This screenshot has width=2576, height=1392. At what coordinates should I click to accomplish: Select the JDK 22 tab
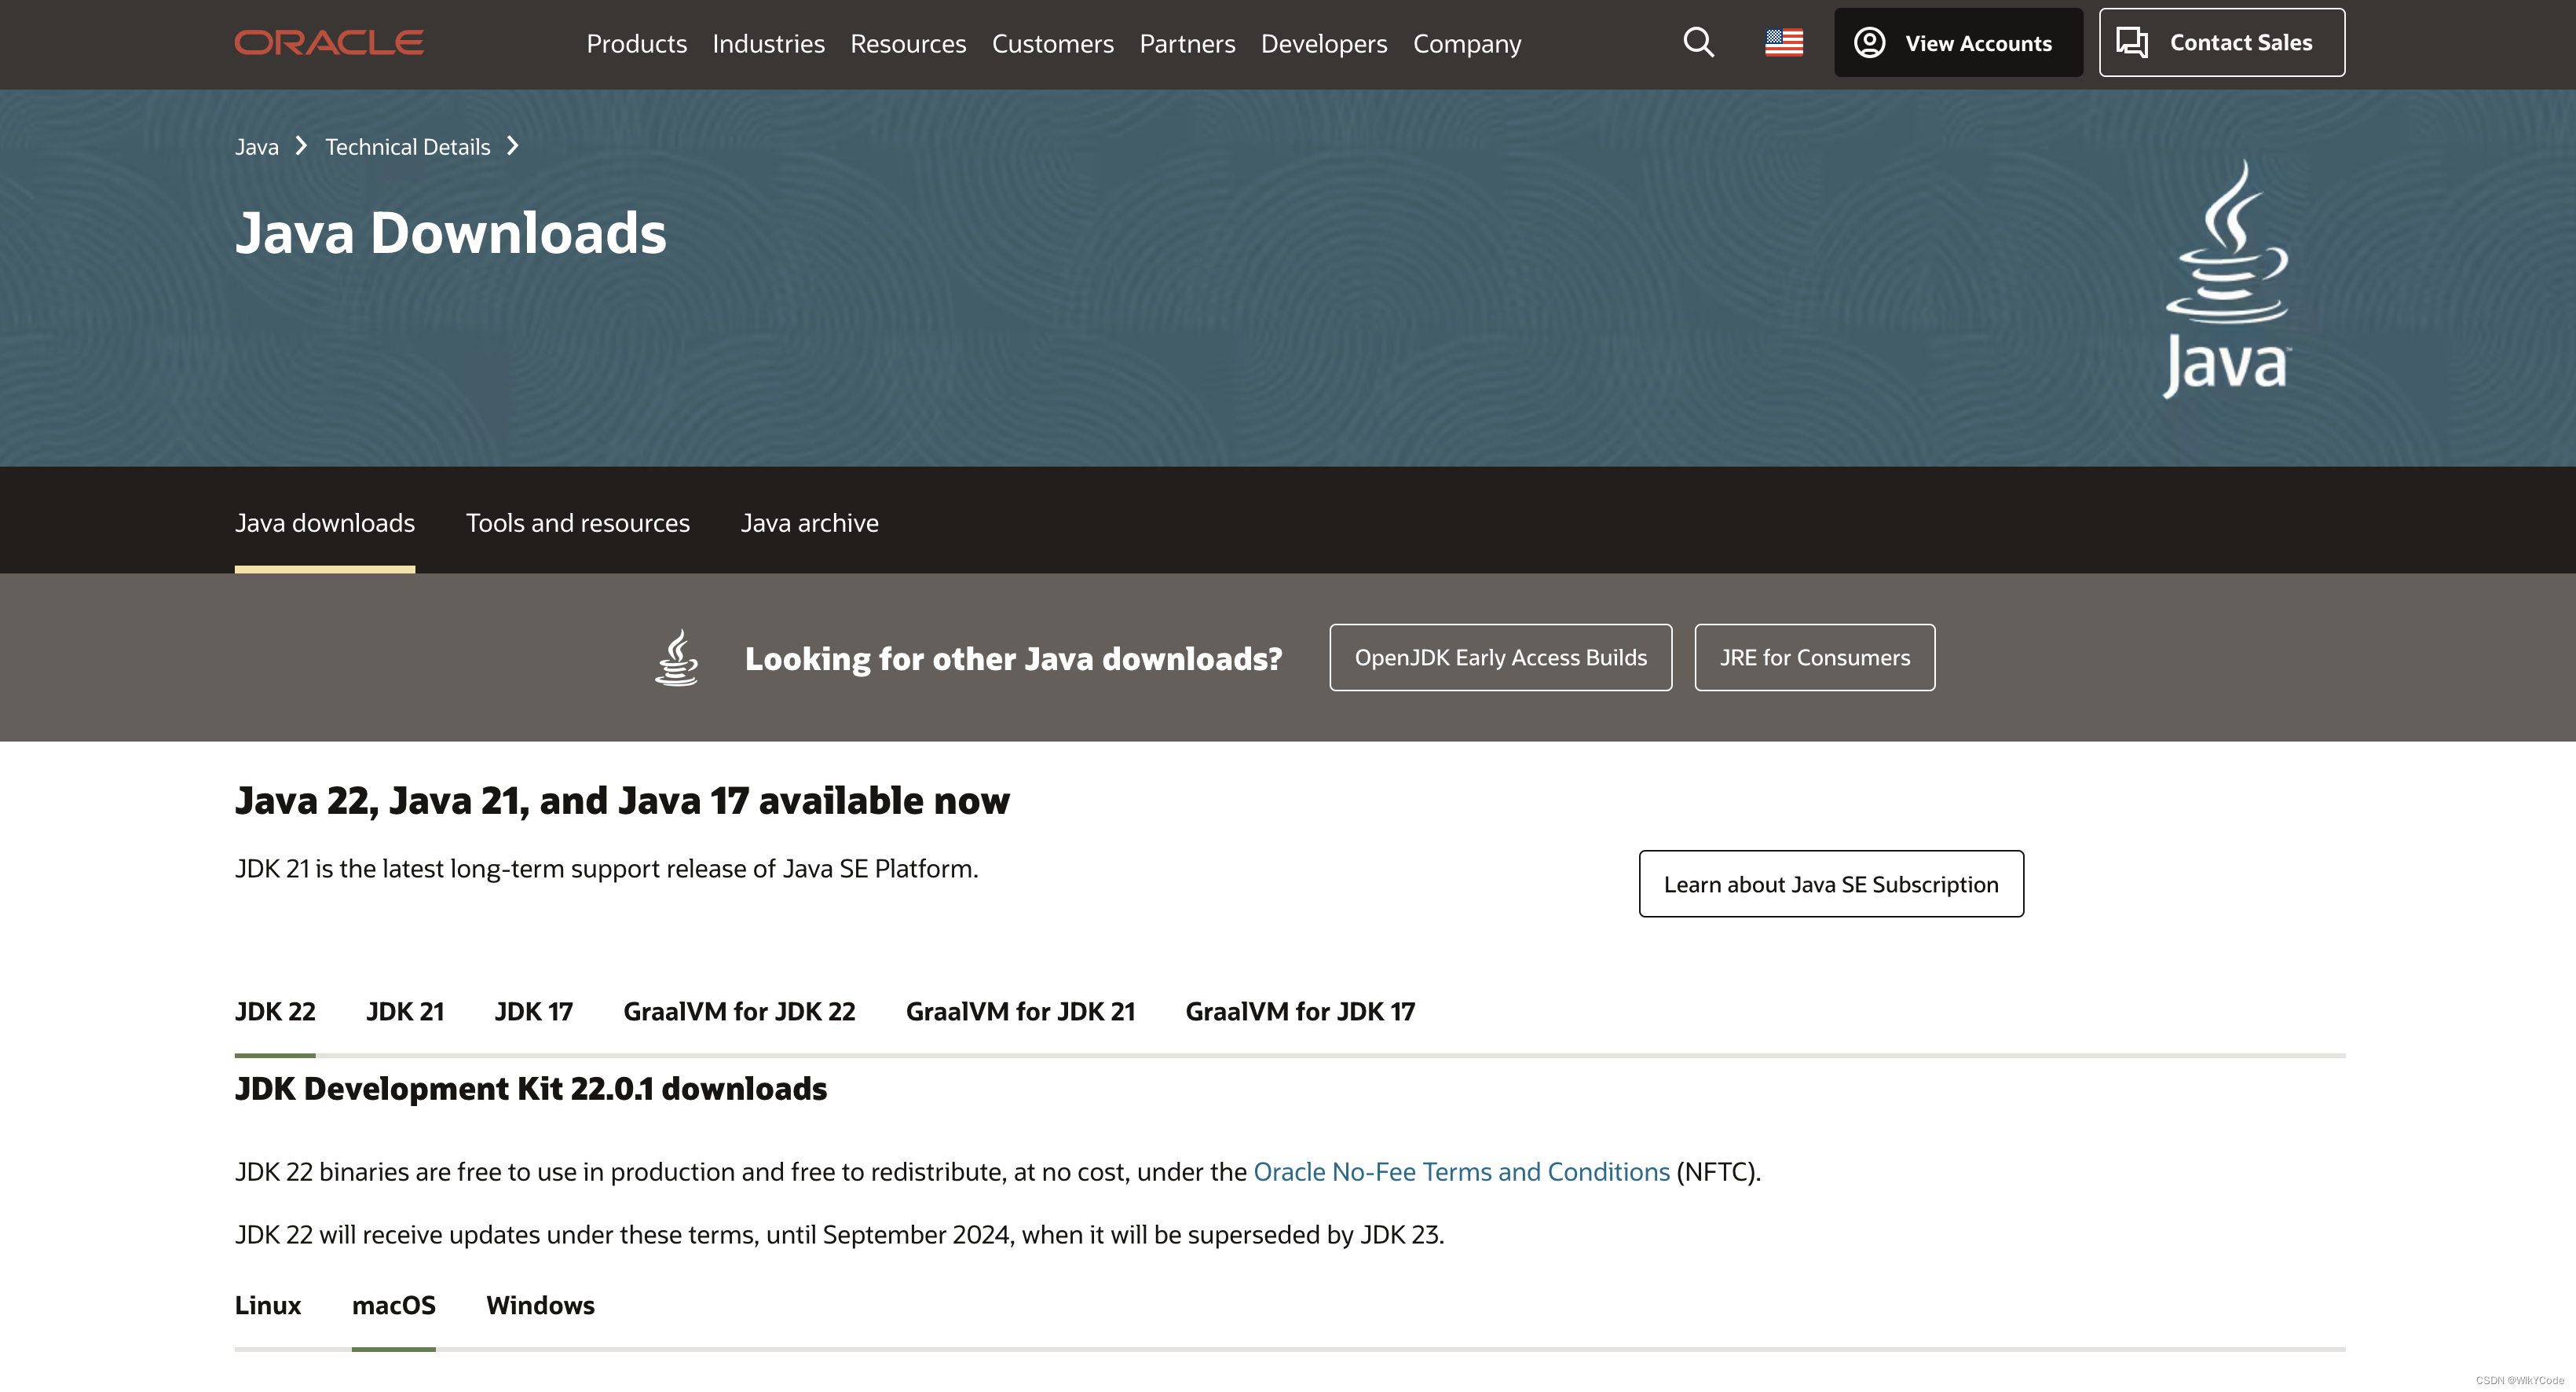tap(275, 1011)
